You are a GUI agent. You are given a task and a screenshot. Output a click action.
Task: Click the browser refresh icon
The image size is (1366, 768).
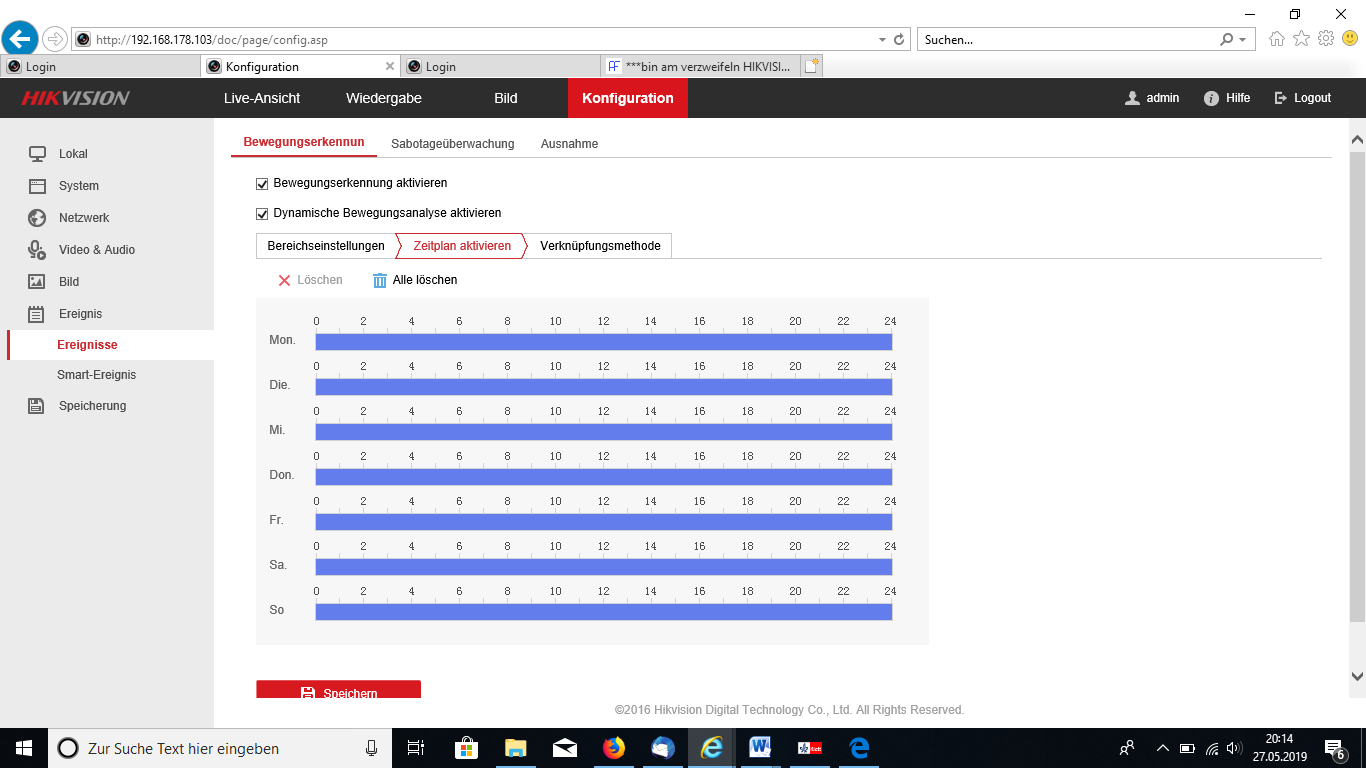tap(899, 40)
